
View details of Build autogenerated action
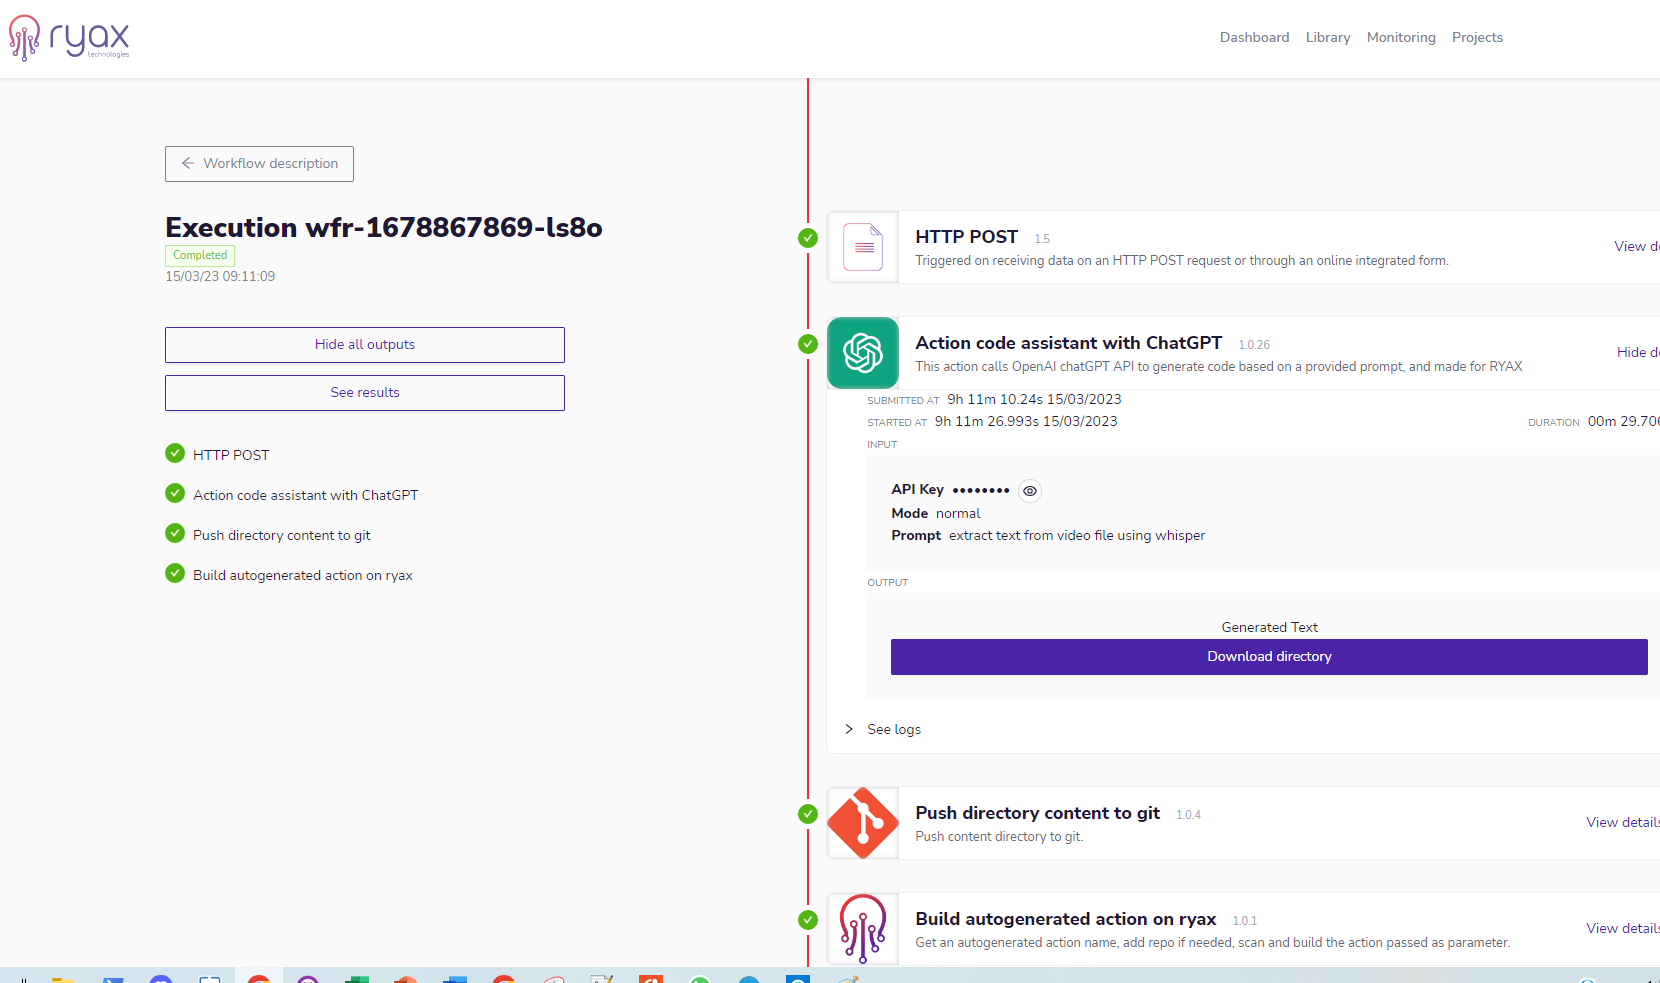(1623, 928)
